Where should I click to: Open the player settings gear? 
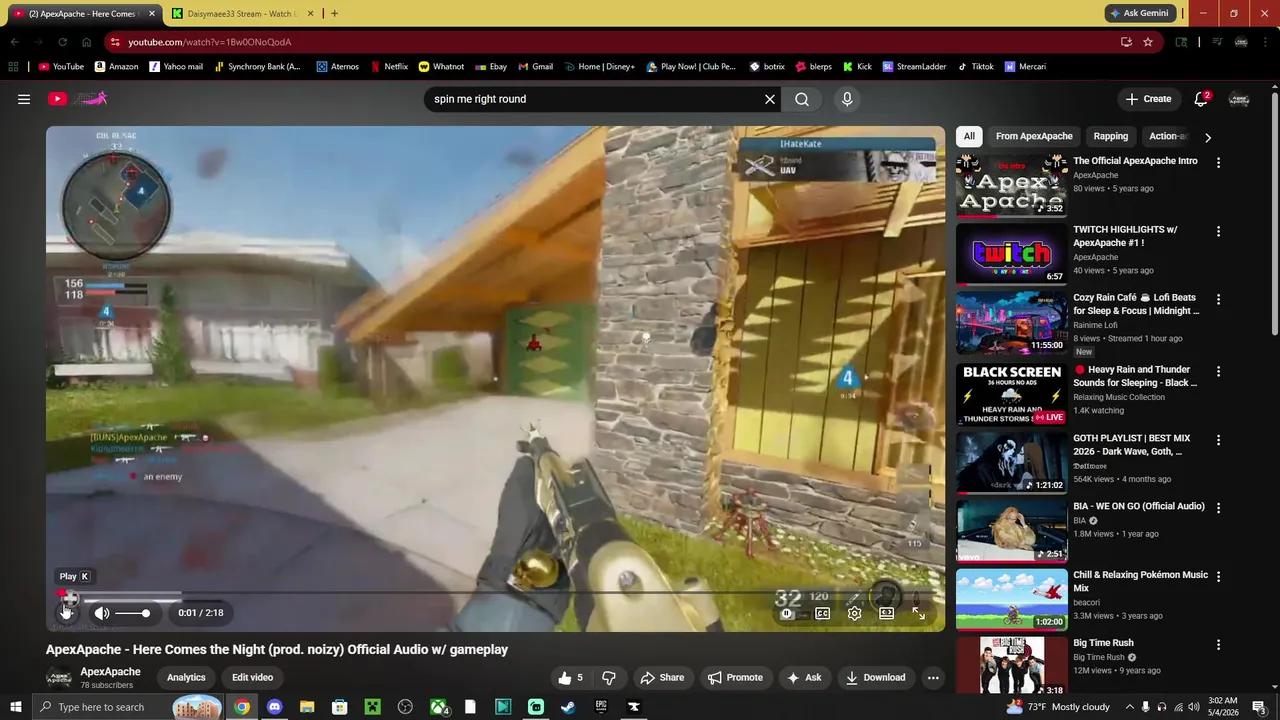[854, 613]
